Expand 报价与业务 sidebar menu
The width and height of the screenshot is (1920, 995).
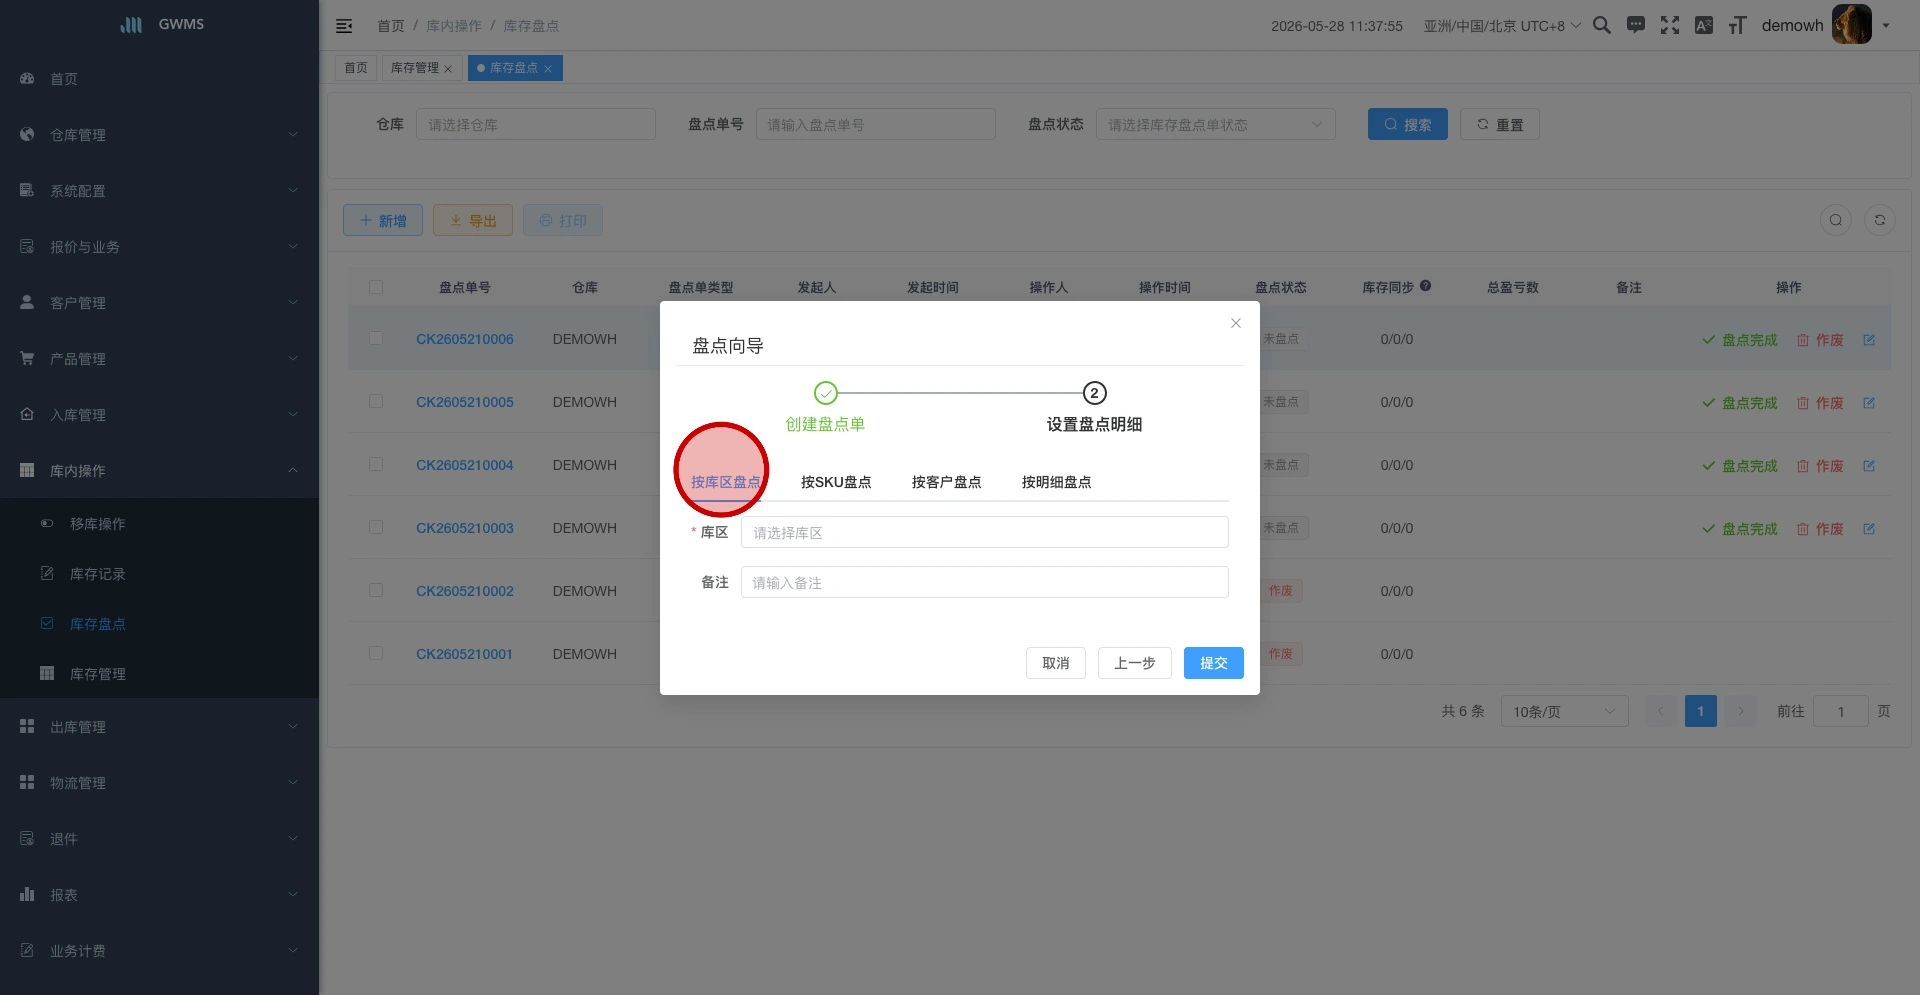coord(159,247)
